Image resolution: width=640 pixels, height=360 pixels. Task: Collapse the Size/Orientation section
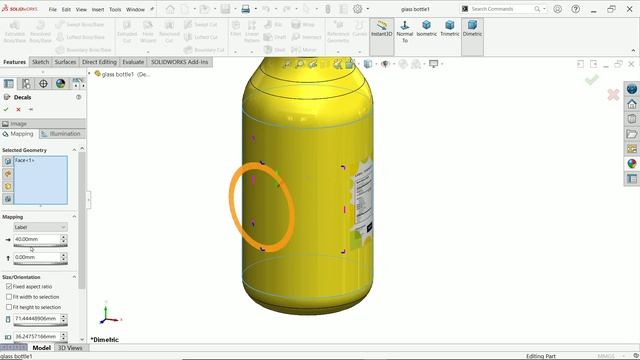point(74,277)
